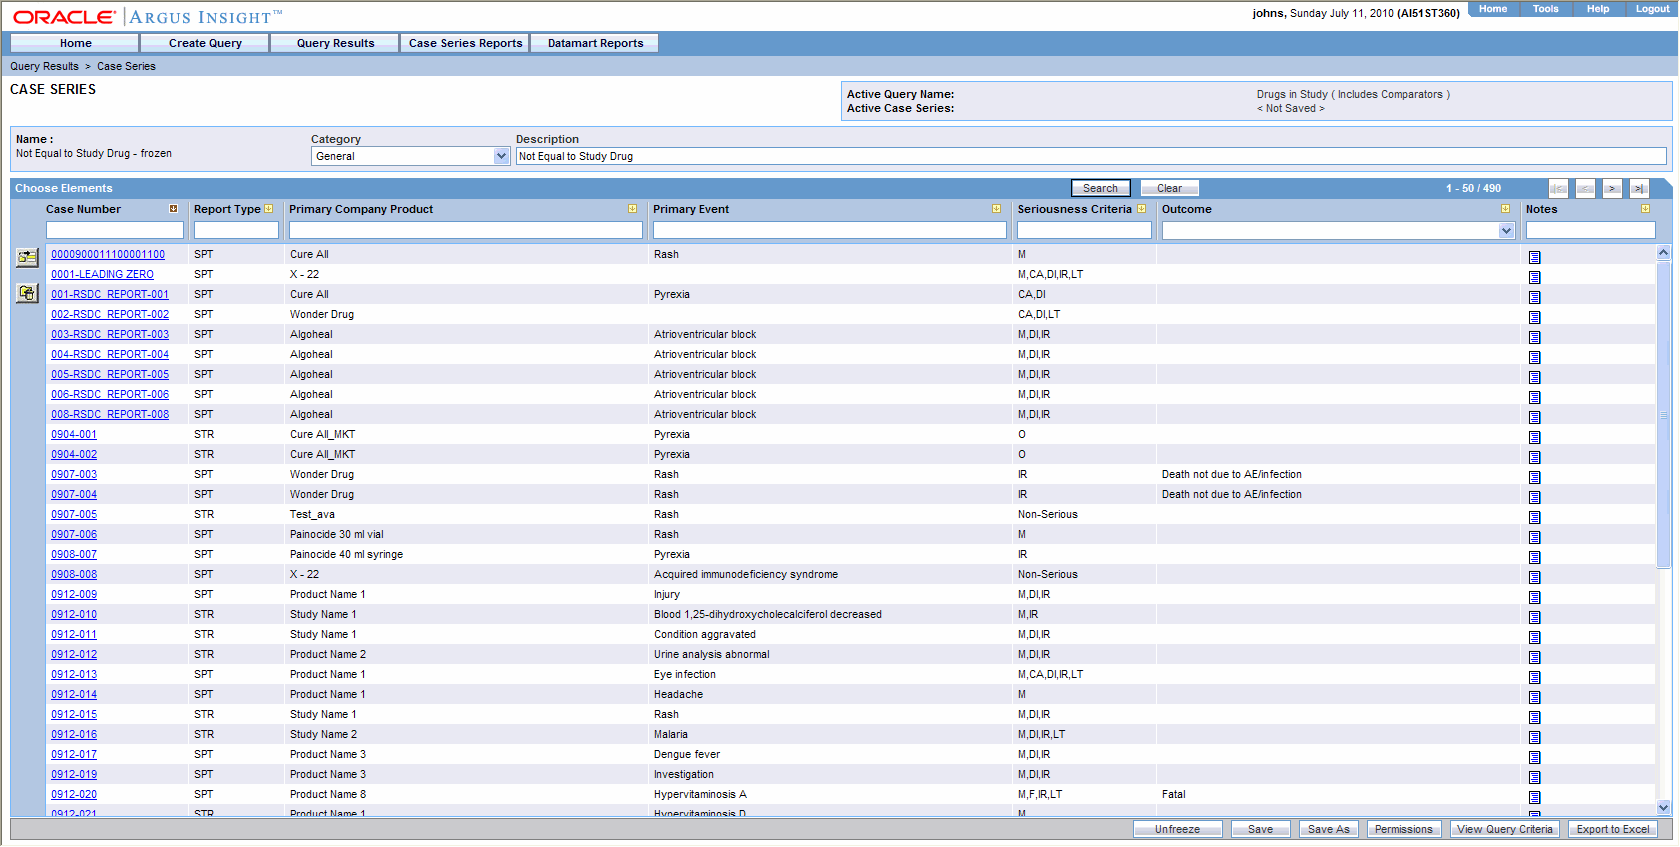The width and height of the screenshot is (1680, 847).
Task: Open notes icon for case 0912-014
Action: pyautogui.click(x=1535, y=697)
